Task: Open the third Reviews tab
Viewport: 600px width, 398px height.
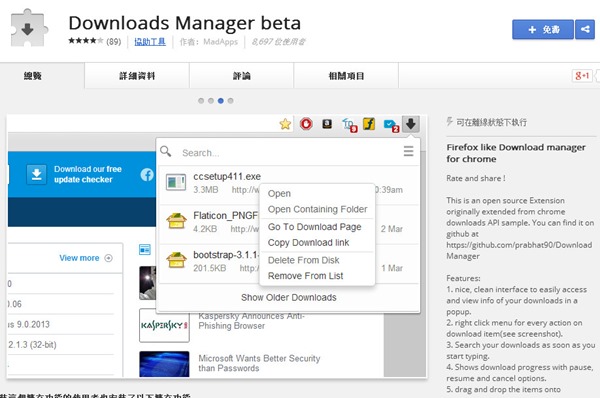Action: coord(241,76)
